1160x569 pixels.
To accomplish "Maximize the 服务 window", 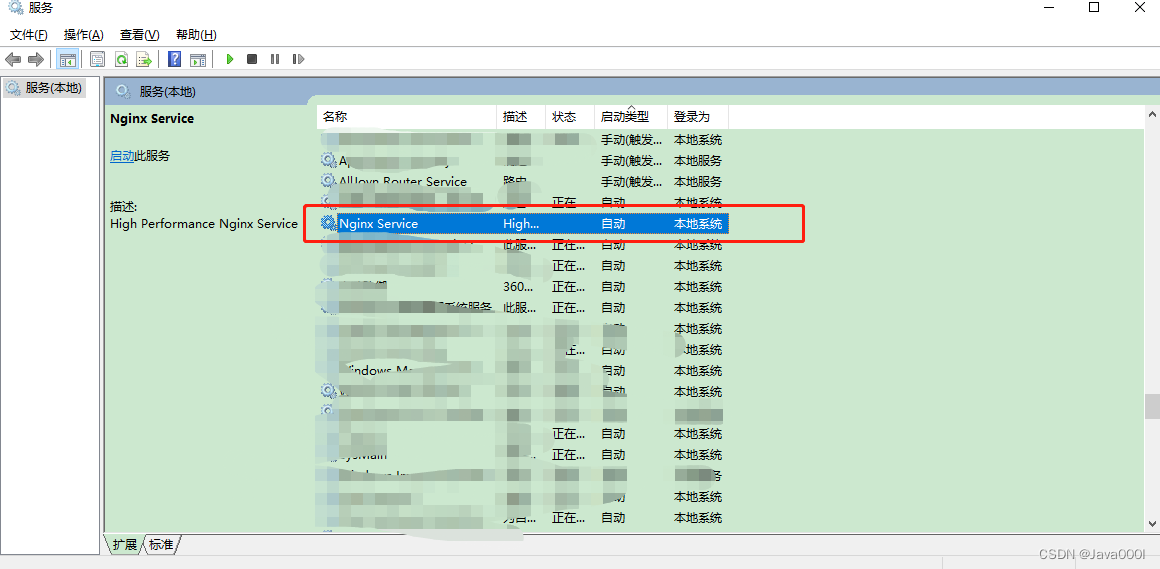I will pos(1094,7).
